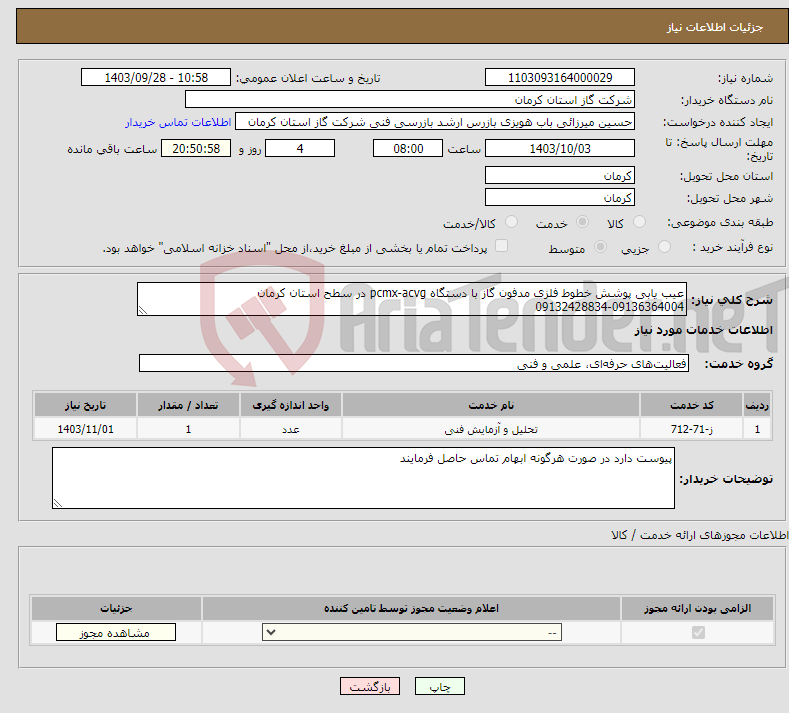Click the need date cell 1403/11/01
The image size is (789, 713).
click(x=85, y=429)
